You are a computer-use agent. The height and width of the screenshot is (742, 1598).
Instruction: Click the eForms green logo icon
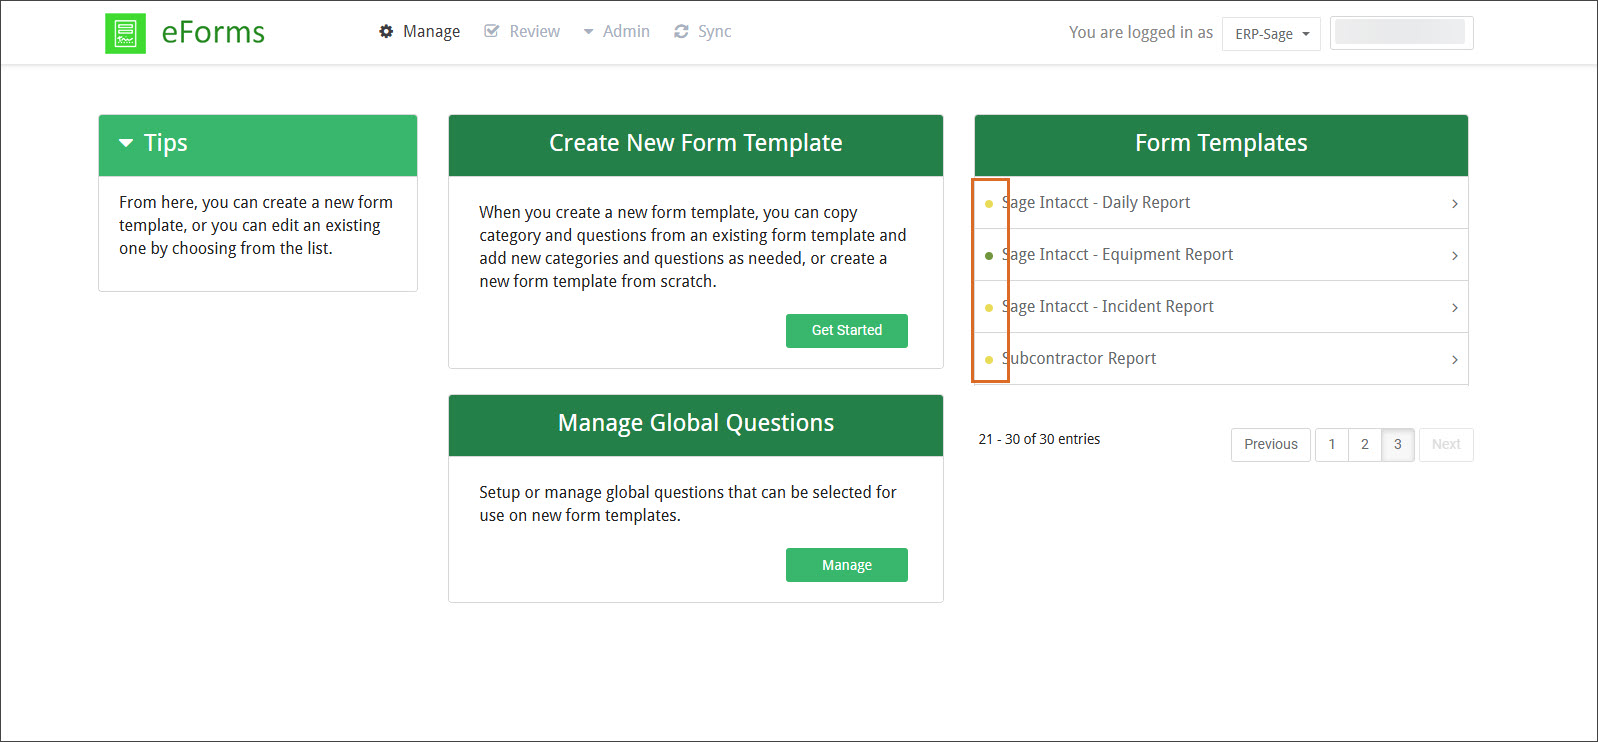(125, 33)
